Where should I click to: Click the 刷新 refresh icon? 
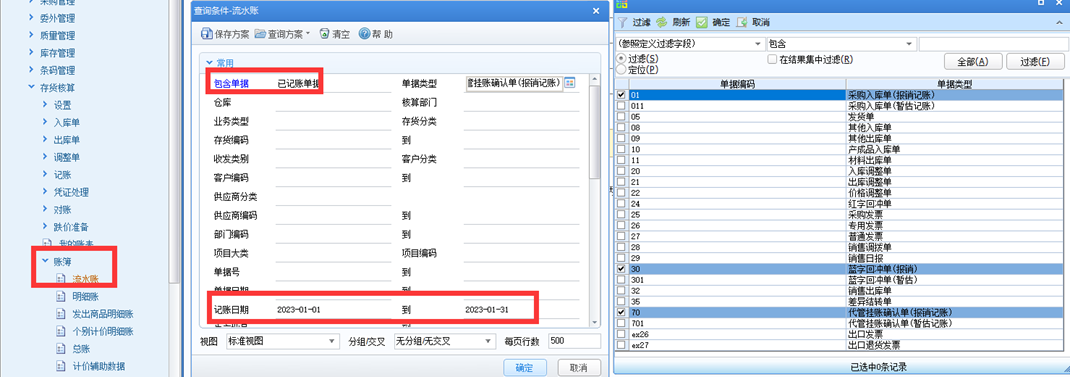click(661, 22)
